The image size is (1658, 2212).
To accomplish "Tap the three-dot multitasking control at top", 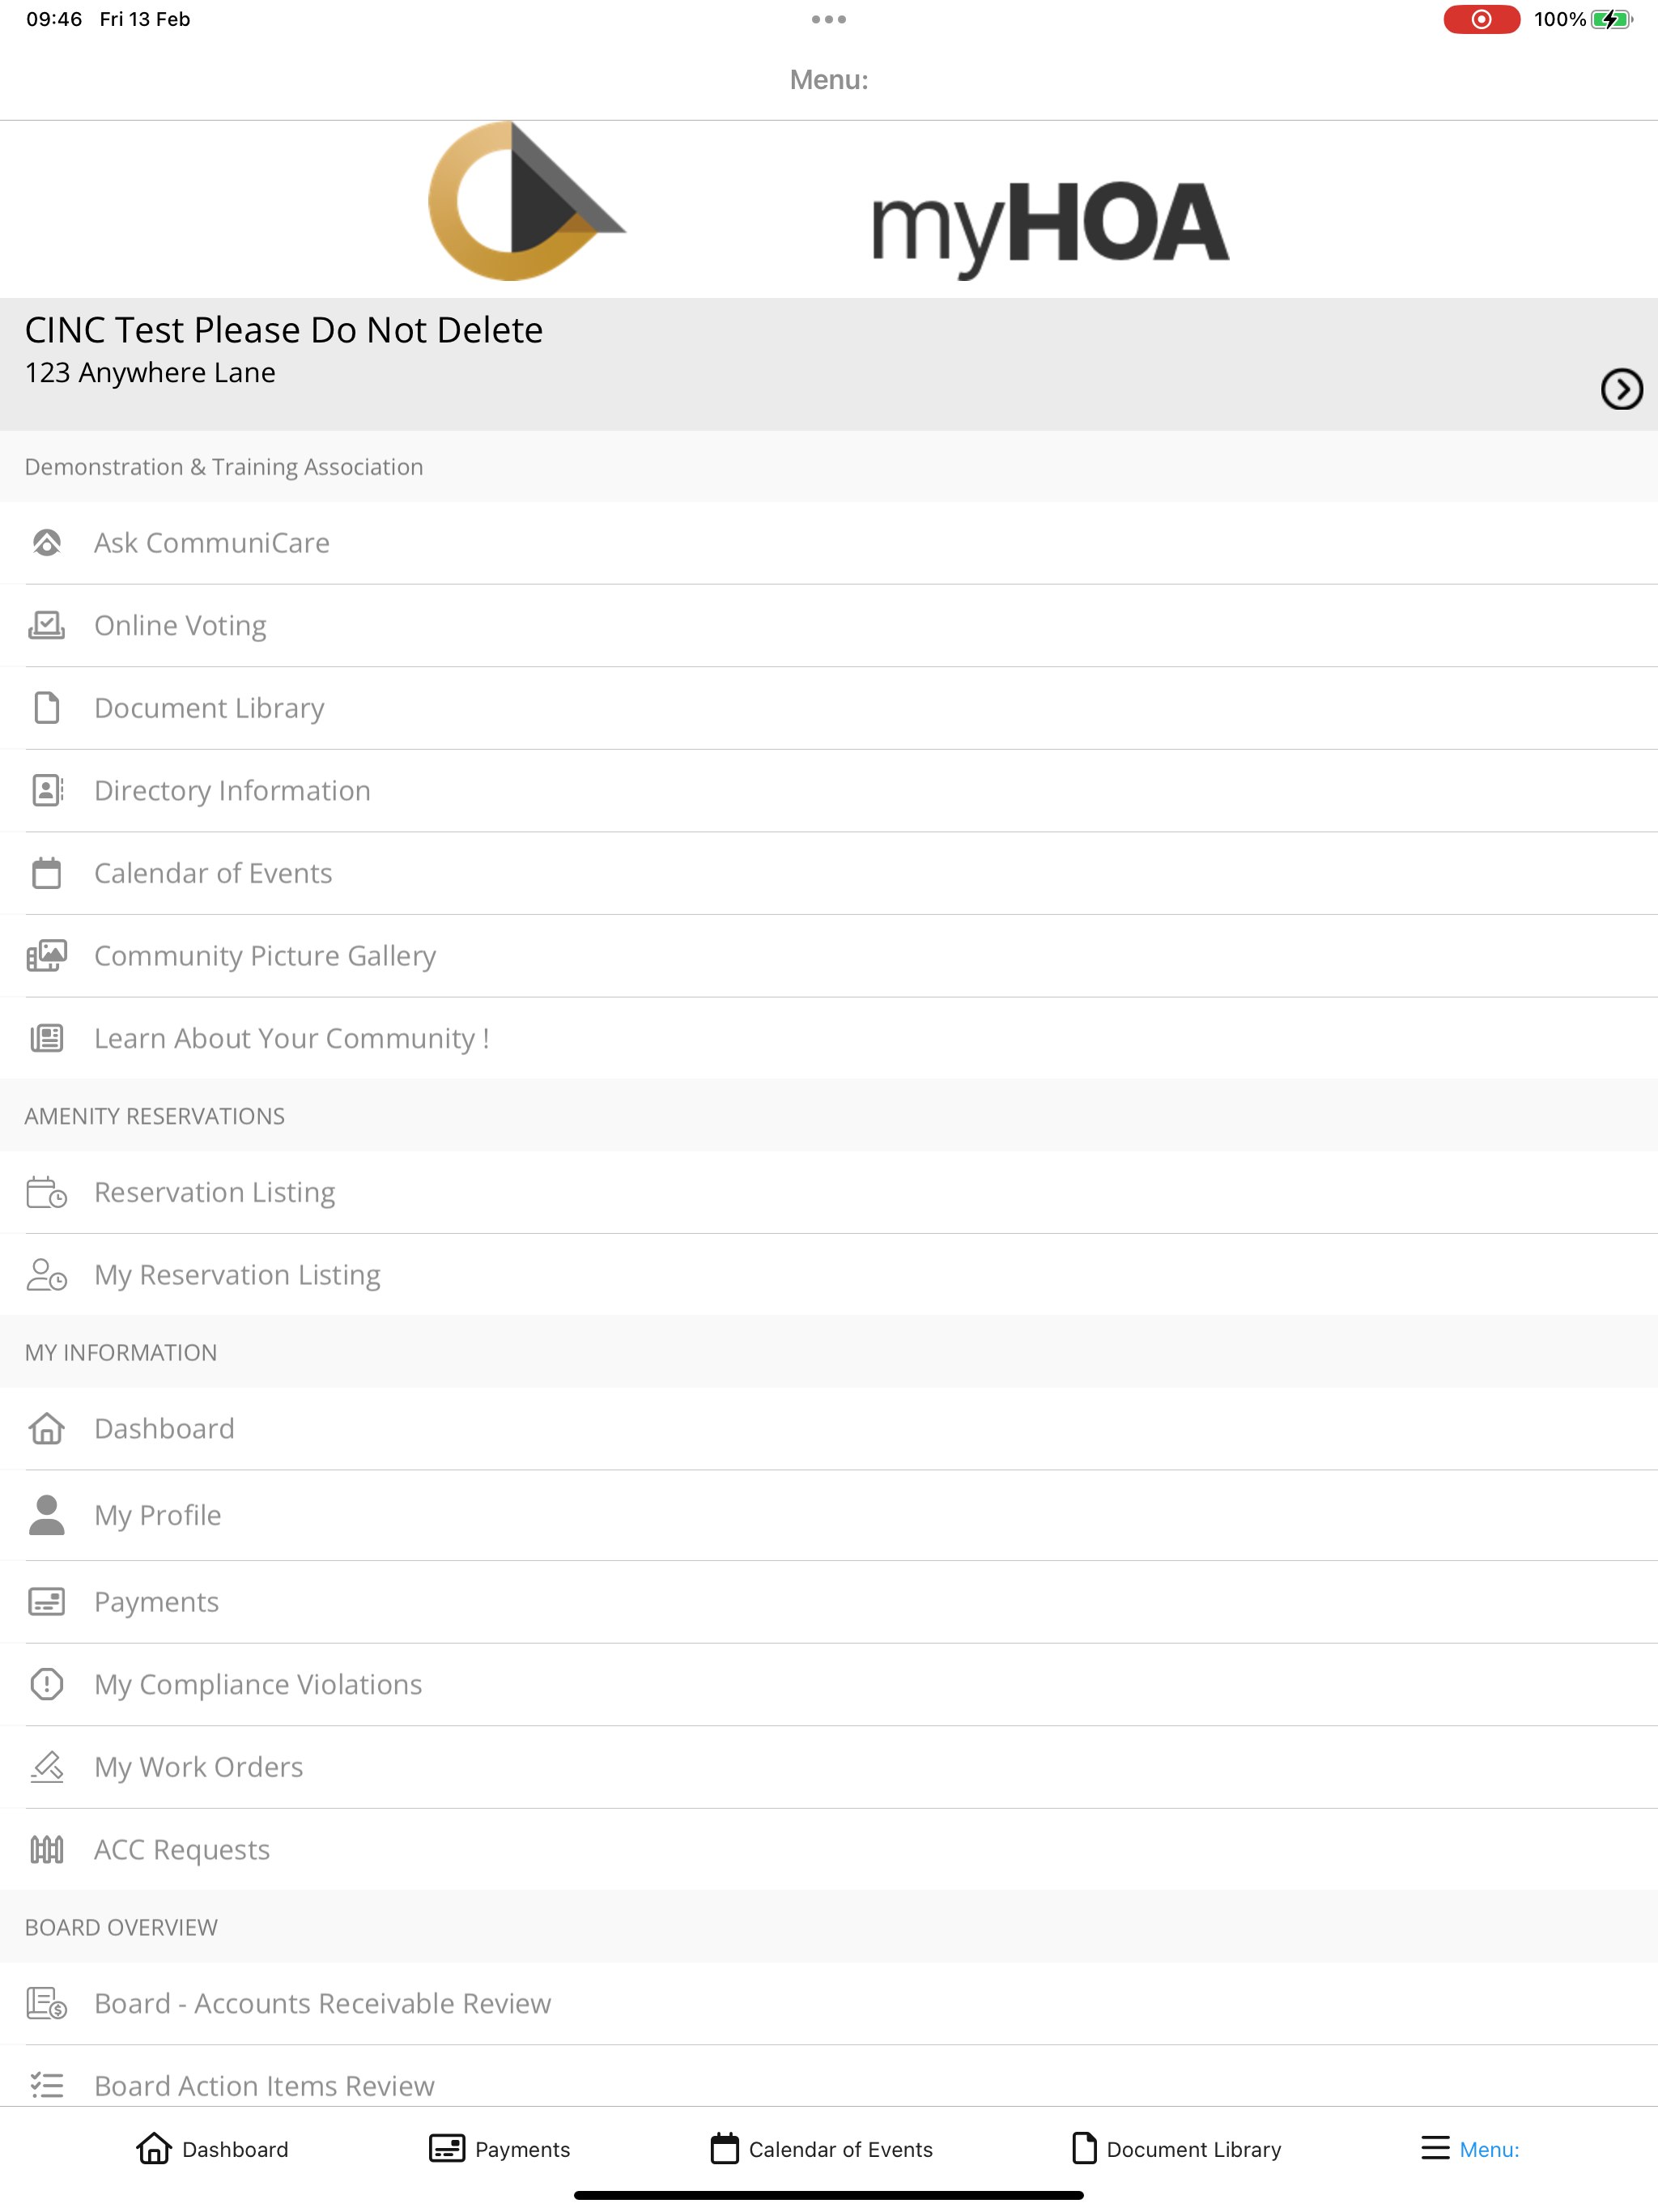I will coord(829,19).
